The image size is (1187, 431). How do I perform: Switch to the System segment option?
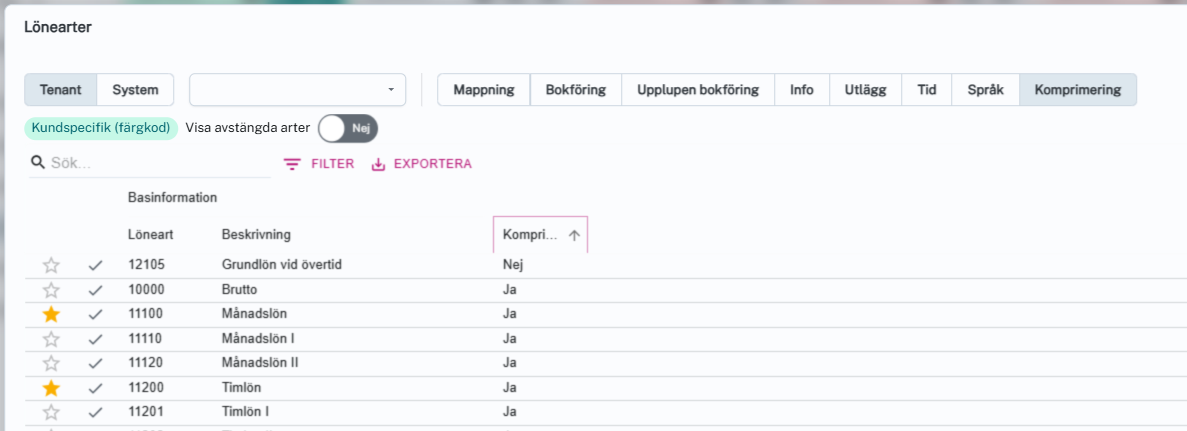[x=135, y=90]
